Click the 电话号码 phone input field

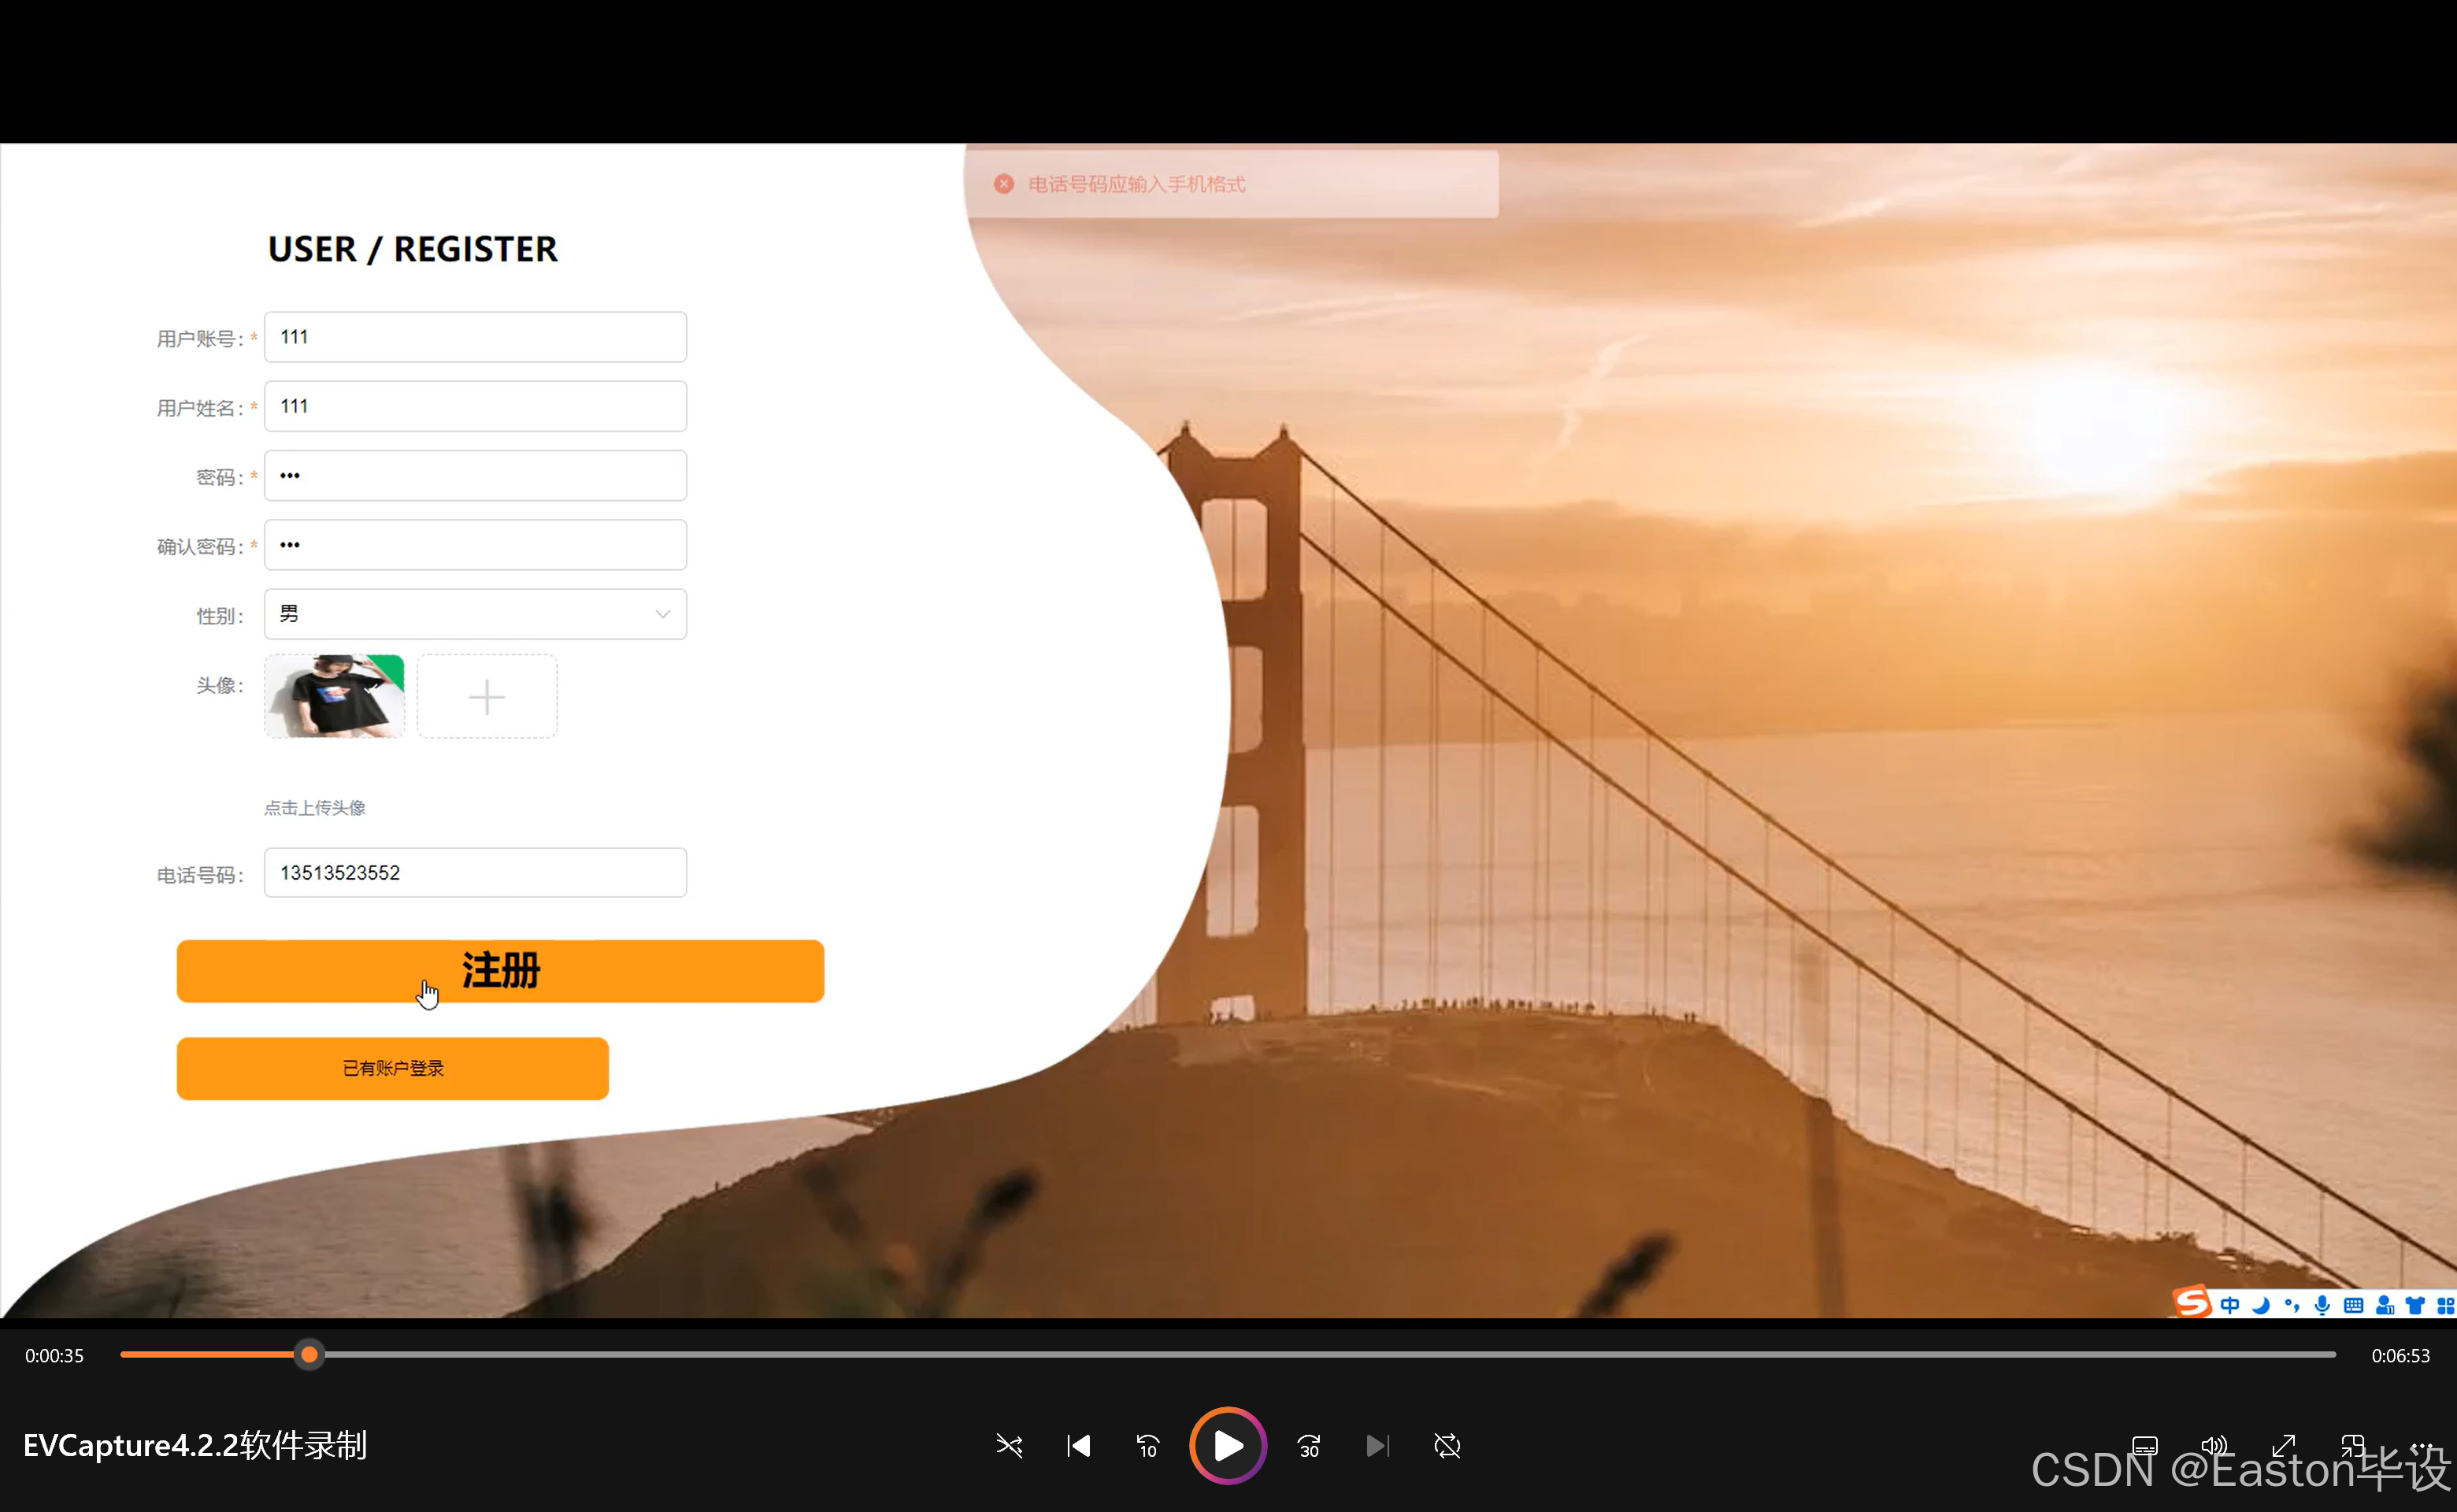coord(475,873)
